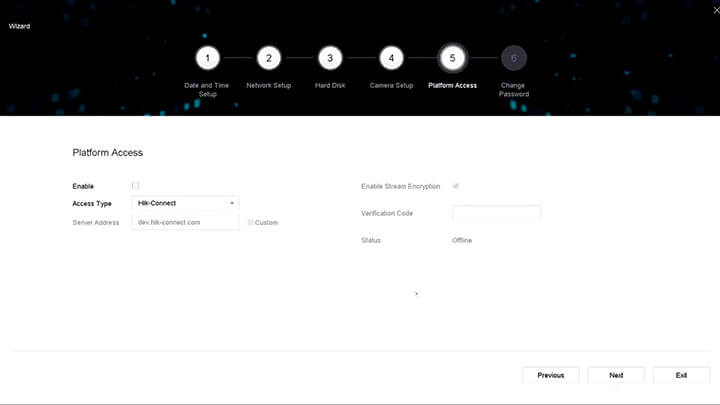Select step 2 circle icon
This screenshot has width=720, height=405.
point(268,58)
